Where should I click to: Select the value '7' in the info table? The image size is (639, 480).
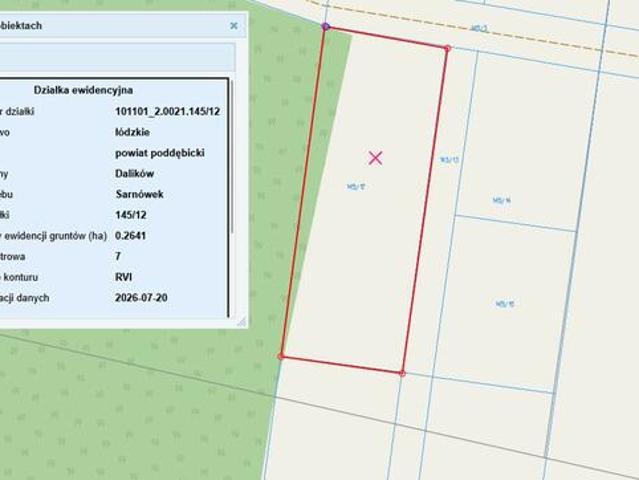(118, 256)
